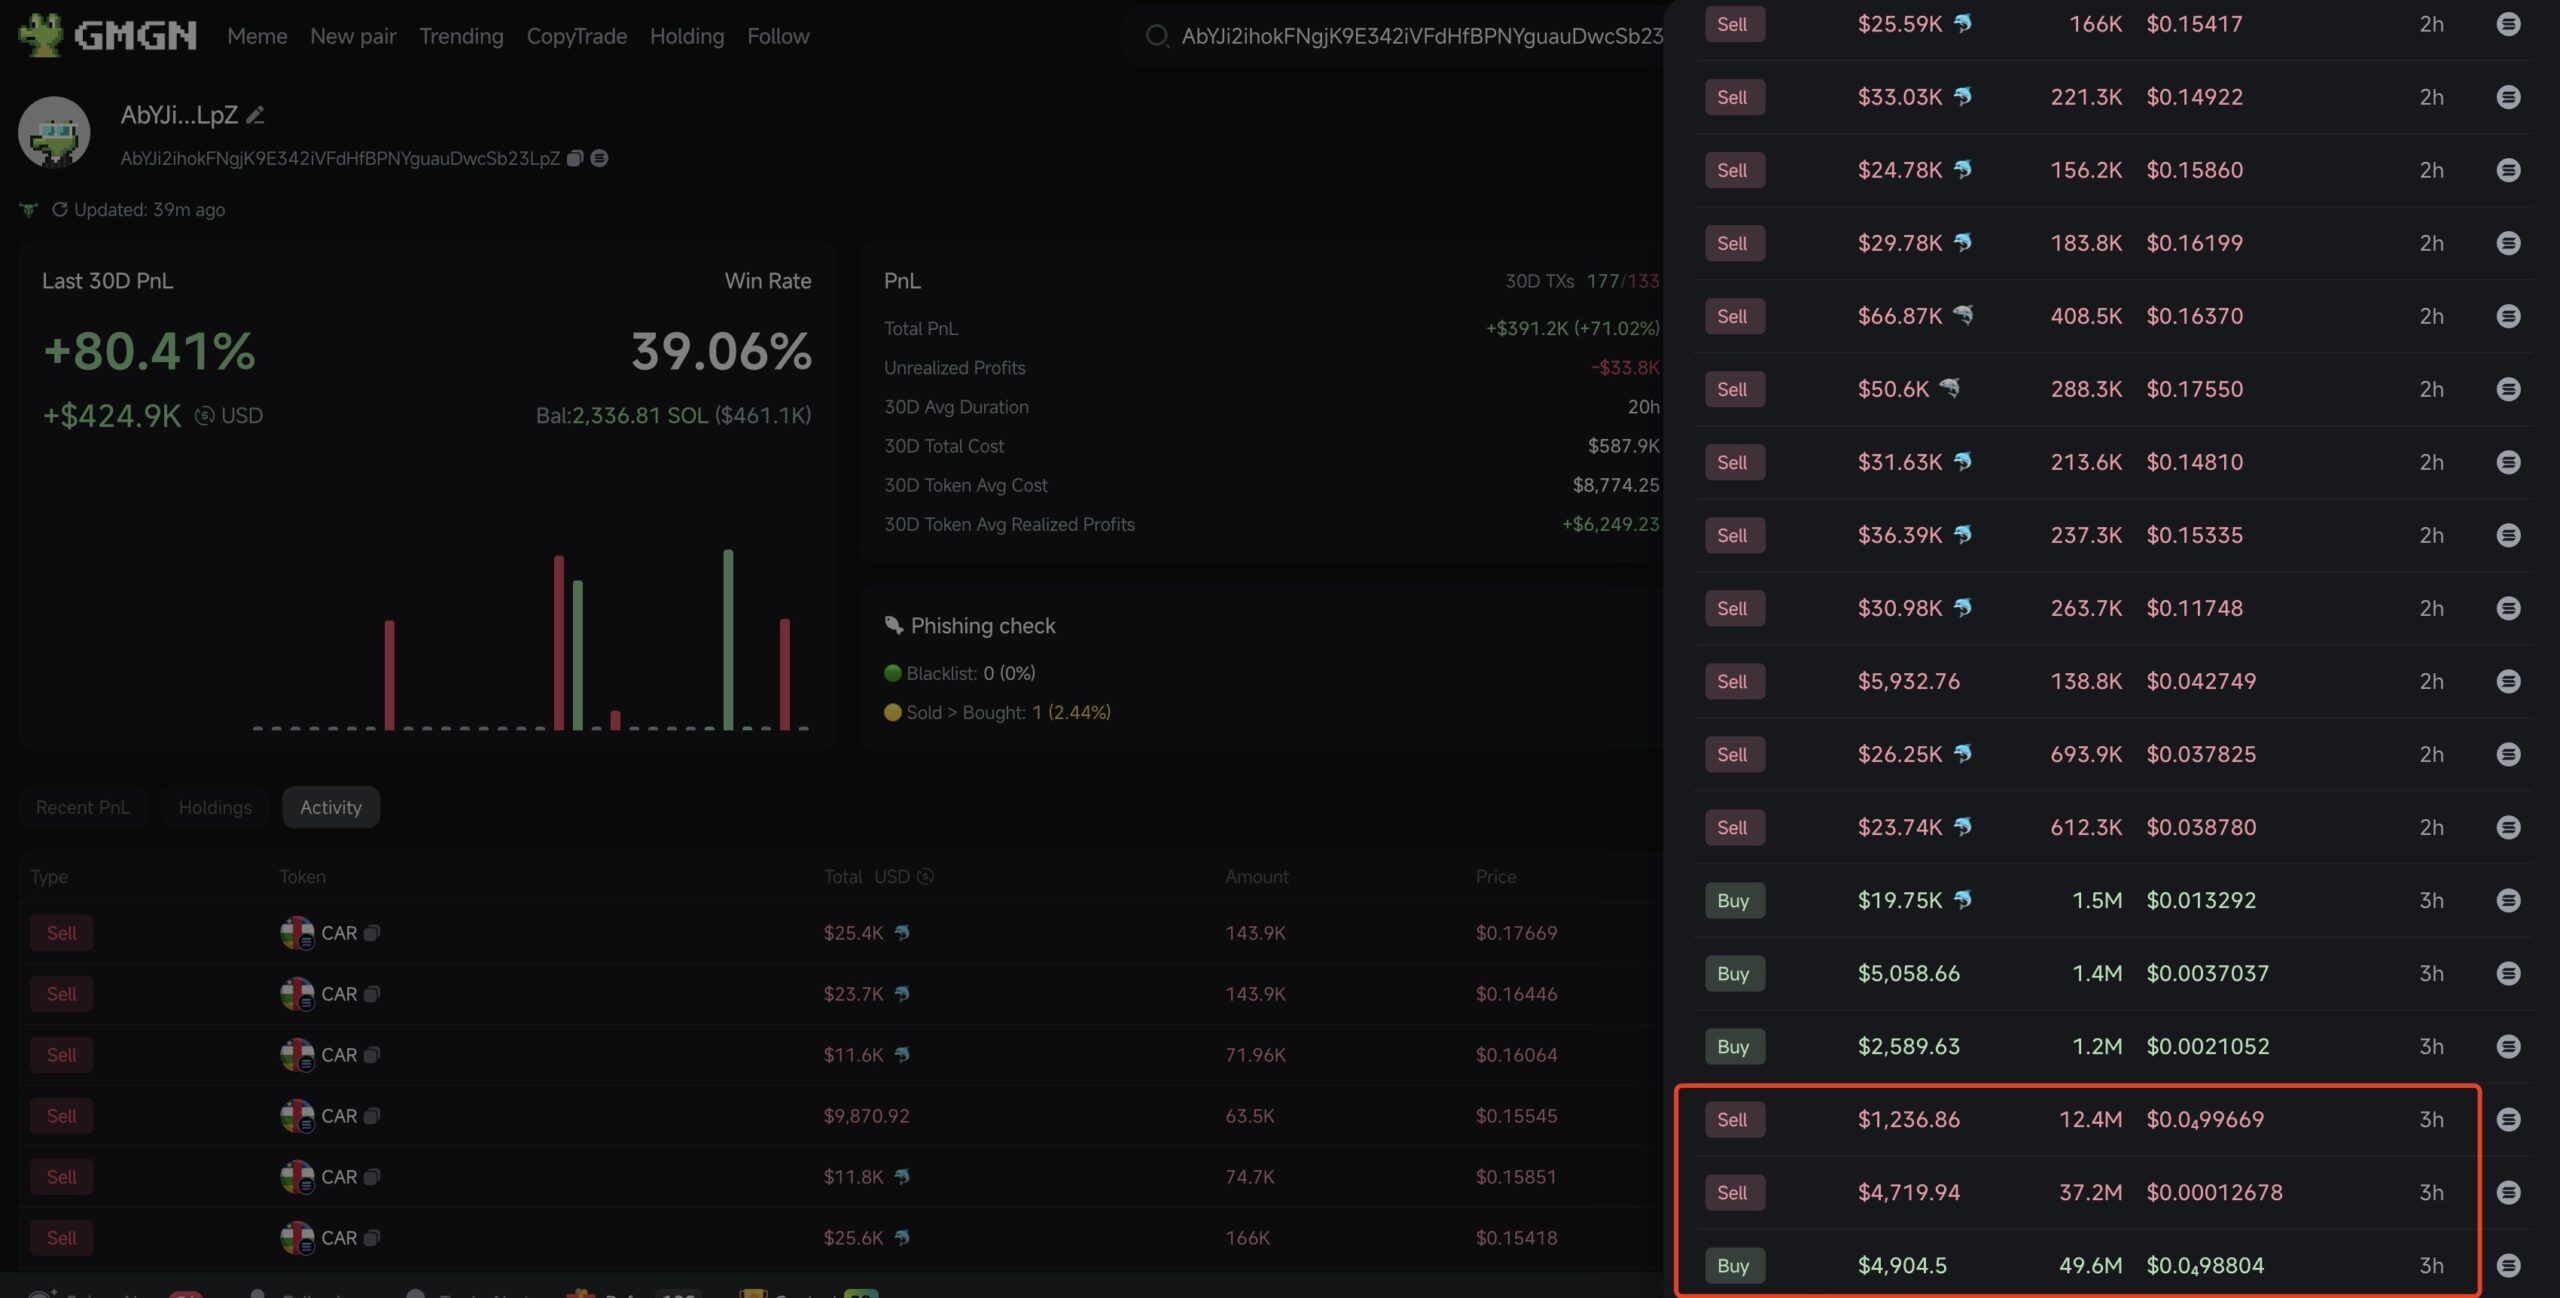This screenshot has height=1298, width=2560.
Task: Open Solana explorer icon beside wallet address
Action: [x=599, y=158]
